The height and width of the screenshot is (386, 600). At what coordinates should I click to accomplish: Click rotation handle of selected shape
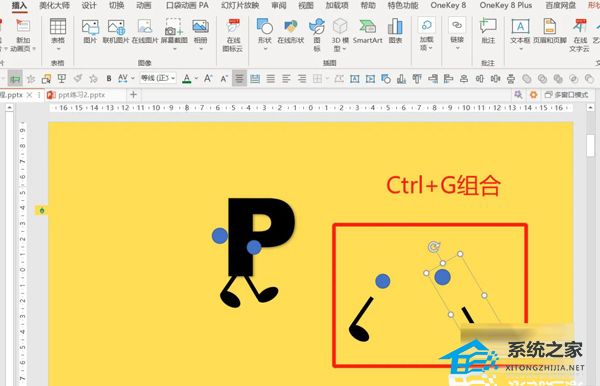tap(434, 247)
